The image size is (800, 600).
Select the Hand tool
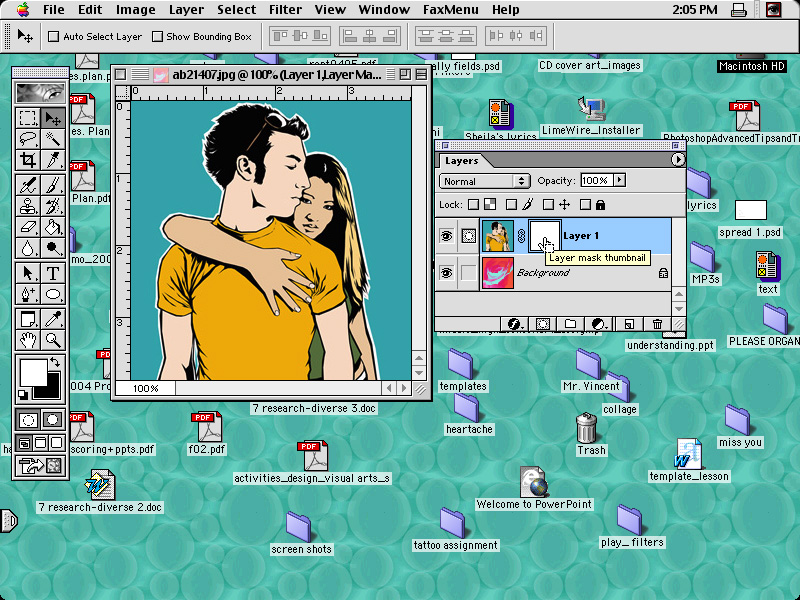coord(28,340)
